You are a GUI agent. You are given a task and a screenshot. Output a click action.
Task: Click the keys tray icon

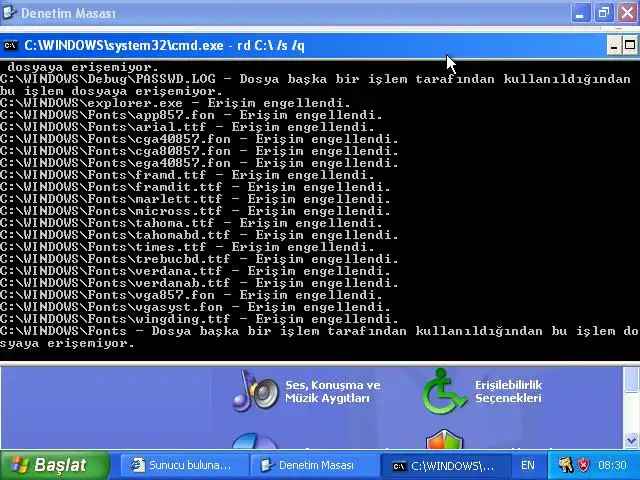pyautogui.click(x=566, y=465)
